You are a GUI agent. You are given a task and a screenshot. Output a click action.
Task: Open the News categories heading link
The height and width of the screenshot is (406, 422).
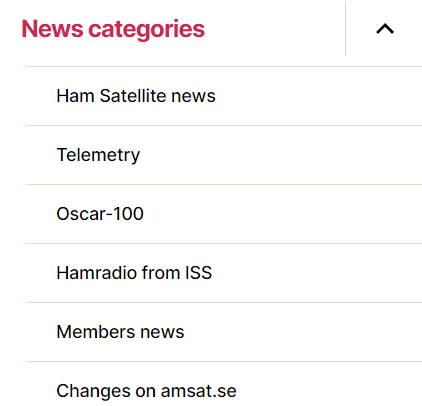point(113,29)
